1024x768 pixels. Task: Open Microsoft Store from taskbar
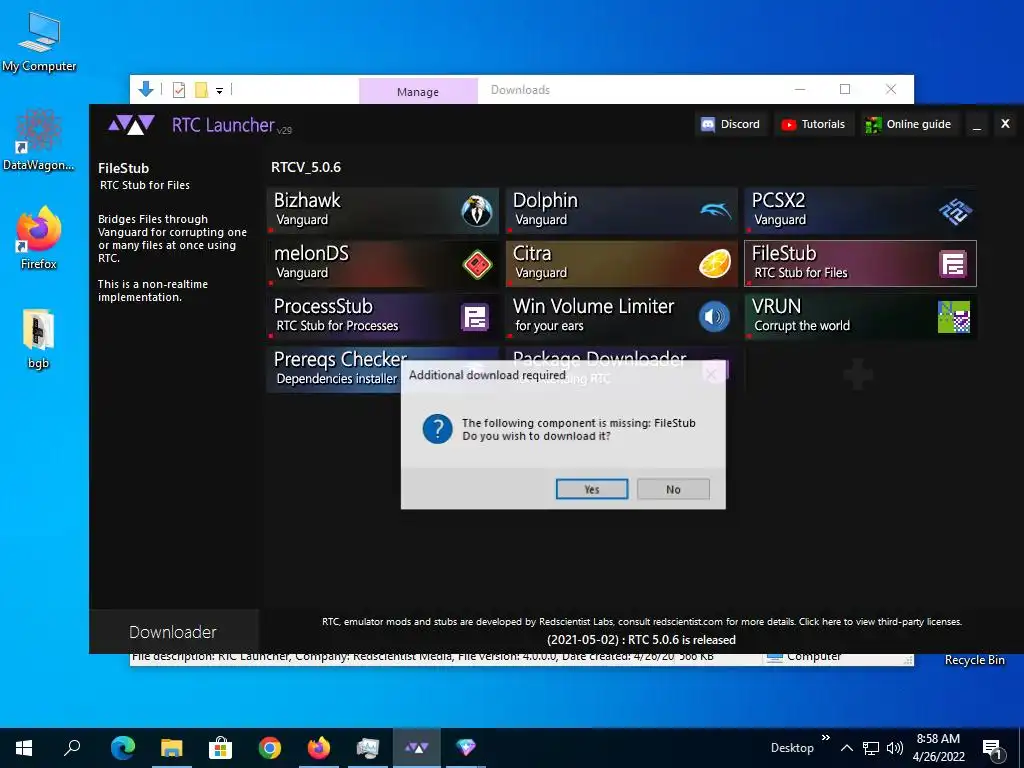(221, 748)
